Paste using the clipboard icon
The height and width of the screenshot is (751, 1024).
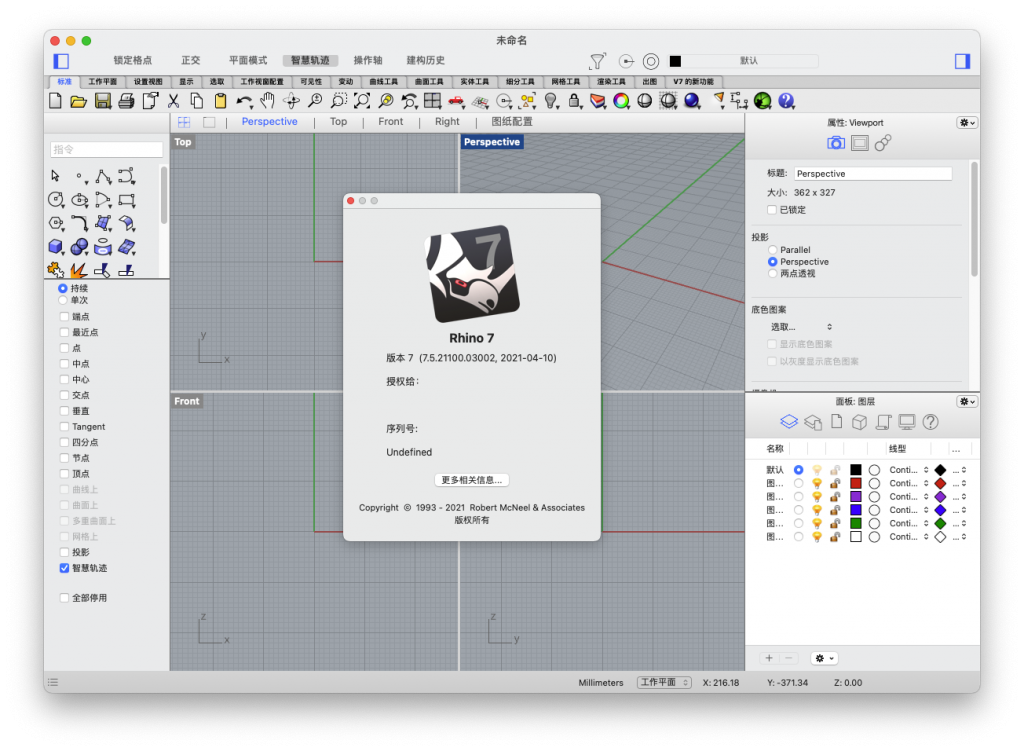pos(220,101)
